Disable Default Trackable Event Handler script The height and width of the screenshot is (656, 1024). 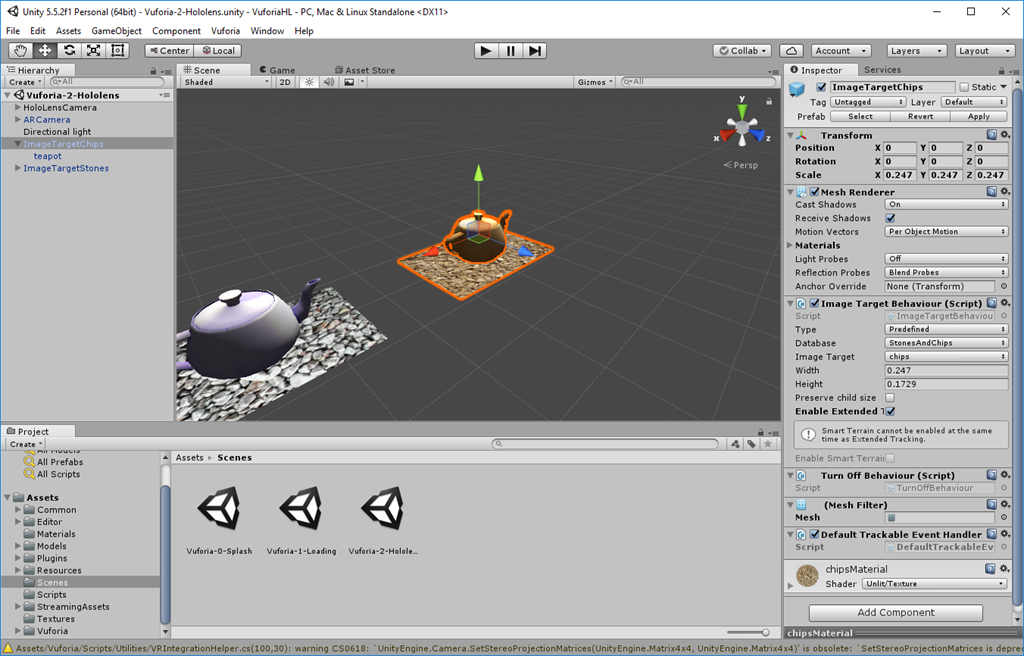coord(814,534)
